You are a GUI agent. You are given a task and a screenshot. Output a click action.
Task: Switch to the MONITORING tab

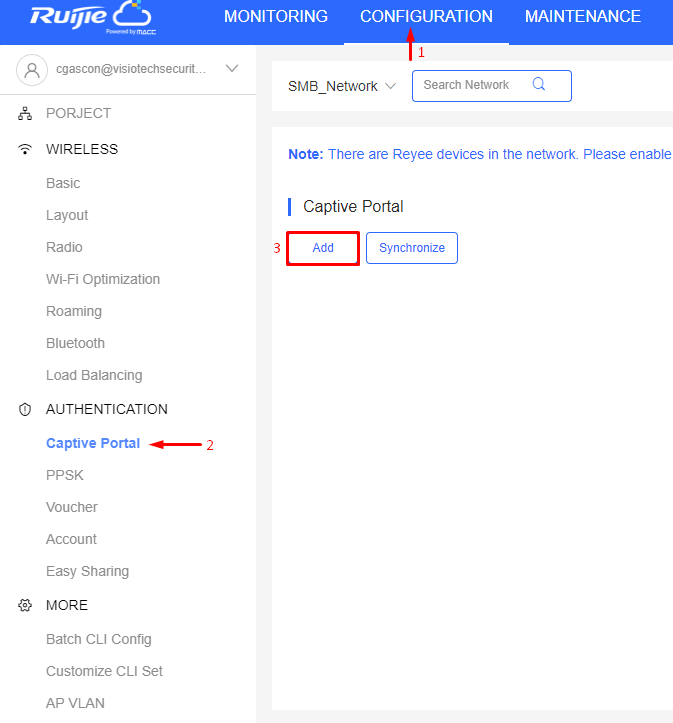point(276,17)
